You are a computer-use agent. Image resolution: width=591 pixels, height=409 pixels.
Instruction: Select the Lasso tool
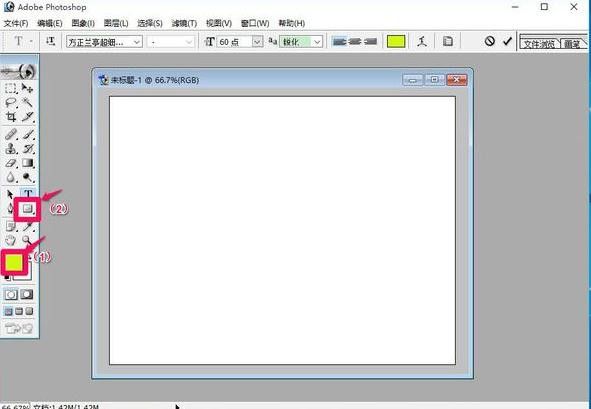11,103
